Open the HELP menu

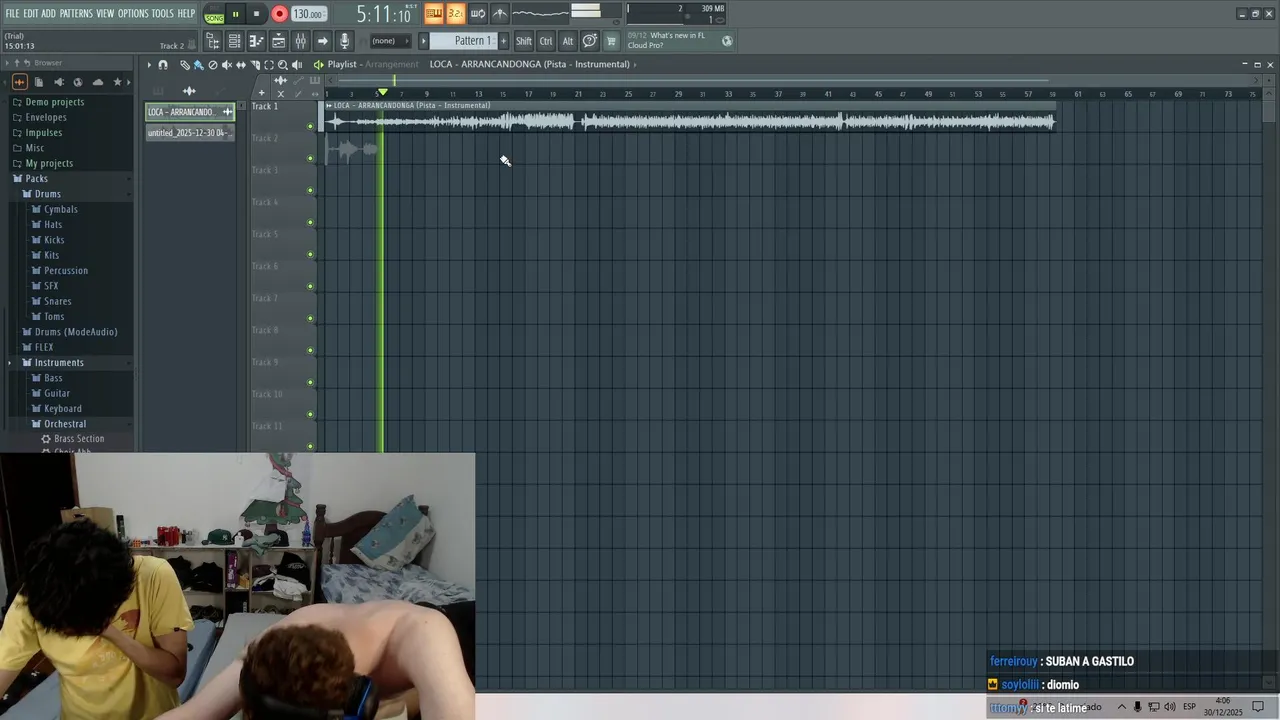tap(187, 14)
